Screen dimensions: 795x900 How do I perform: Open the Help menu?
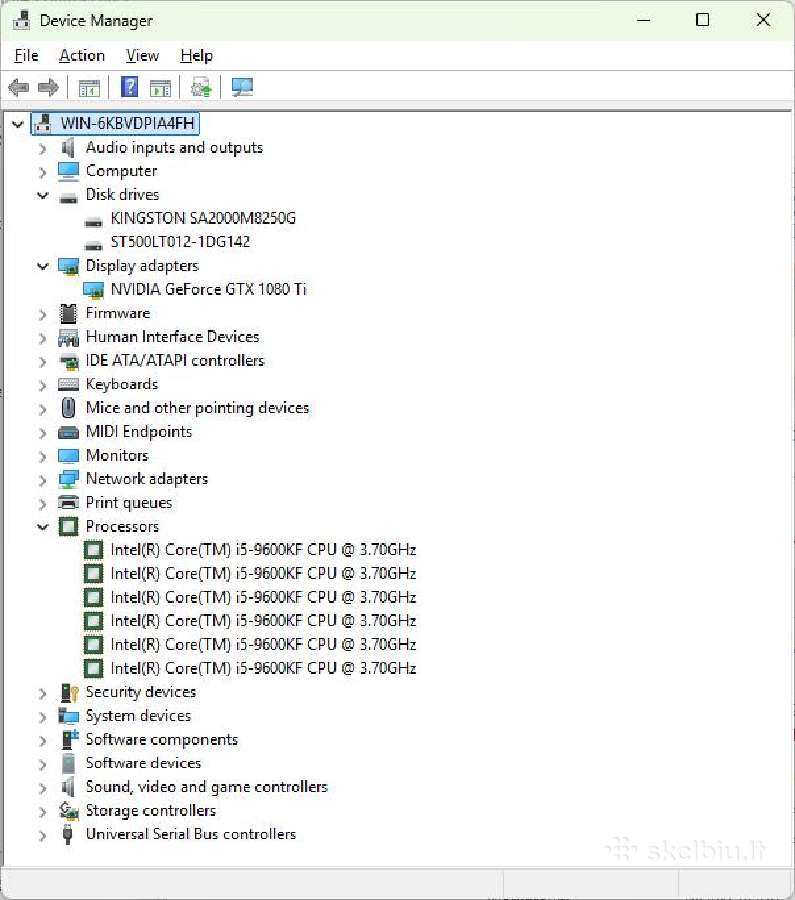click(x=196, y=56)
